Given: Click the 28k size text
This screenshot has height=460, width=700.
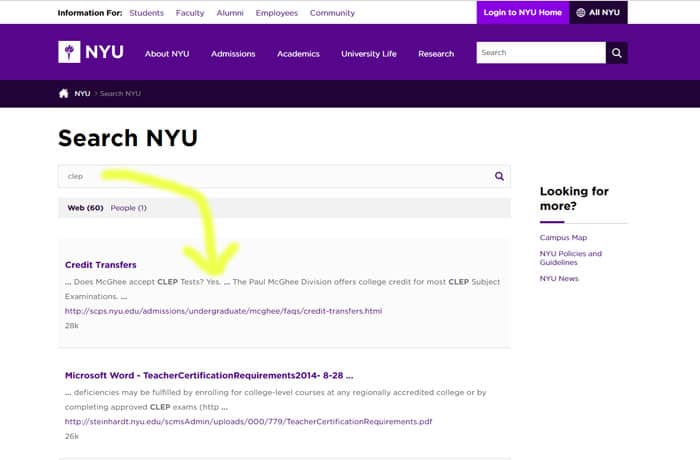Looking at the screenshot, I should pos(72,326).
